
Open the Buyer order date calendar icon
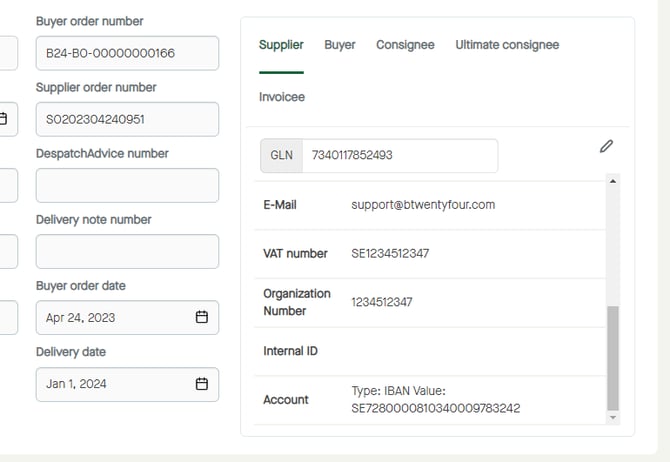click(202, 317)
